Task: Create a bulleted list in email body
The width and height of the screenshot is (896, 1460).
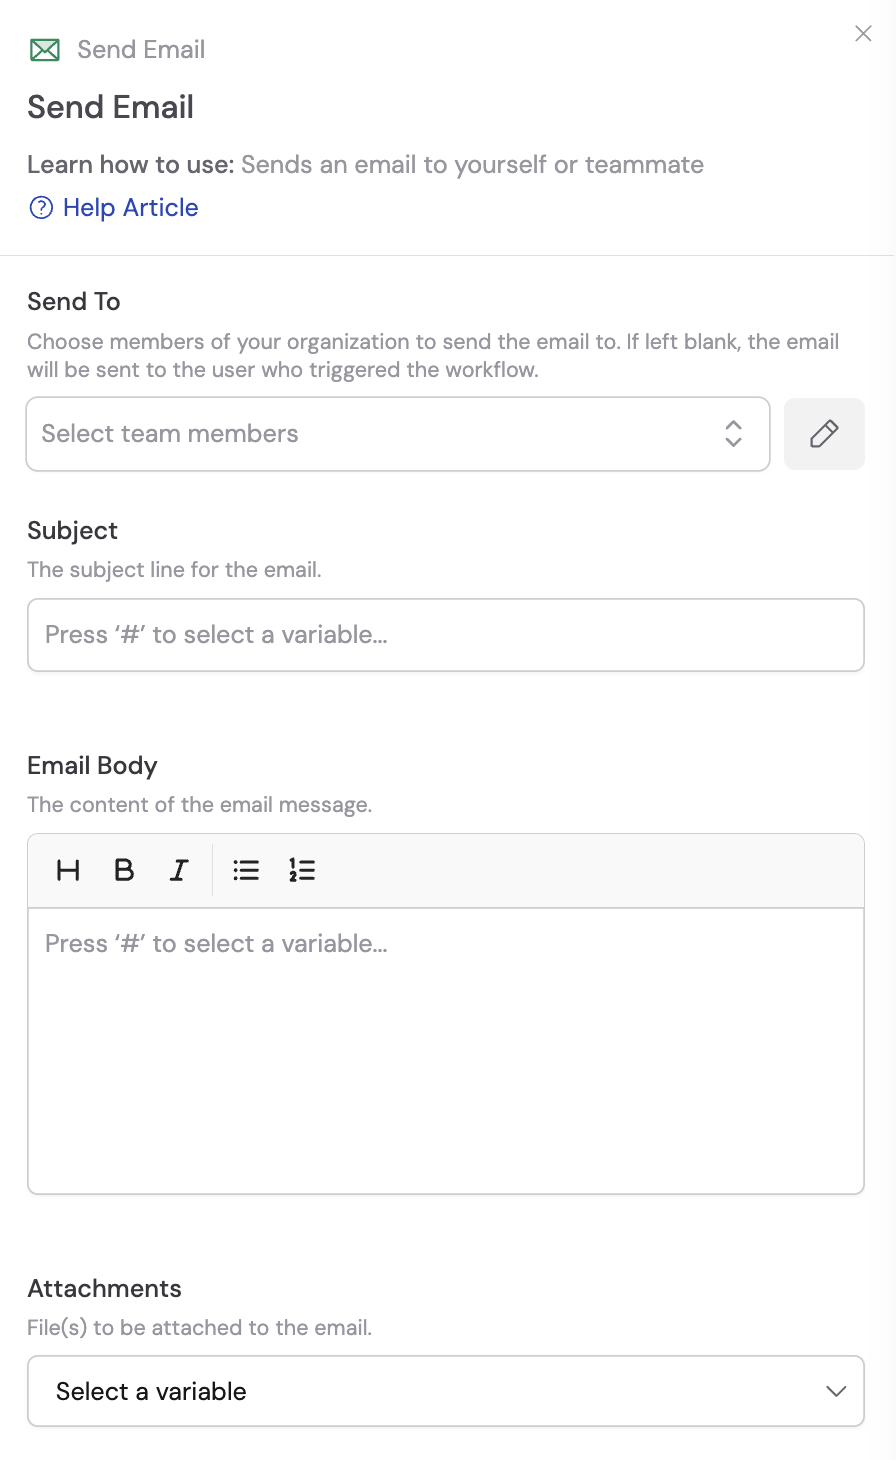Action: (x=245, y=870)
